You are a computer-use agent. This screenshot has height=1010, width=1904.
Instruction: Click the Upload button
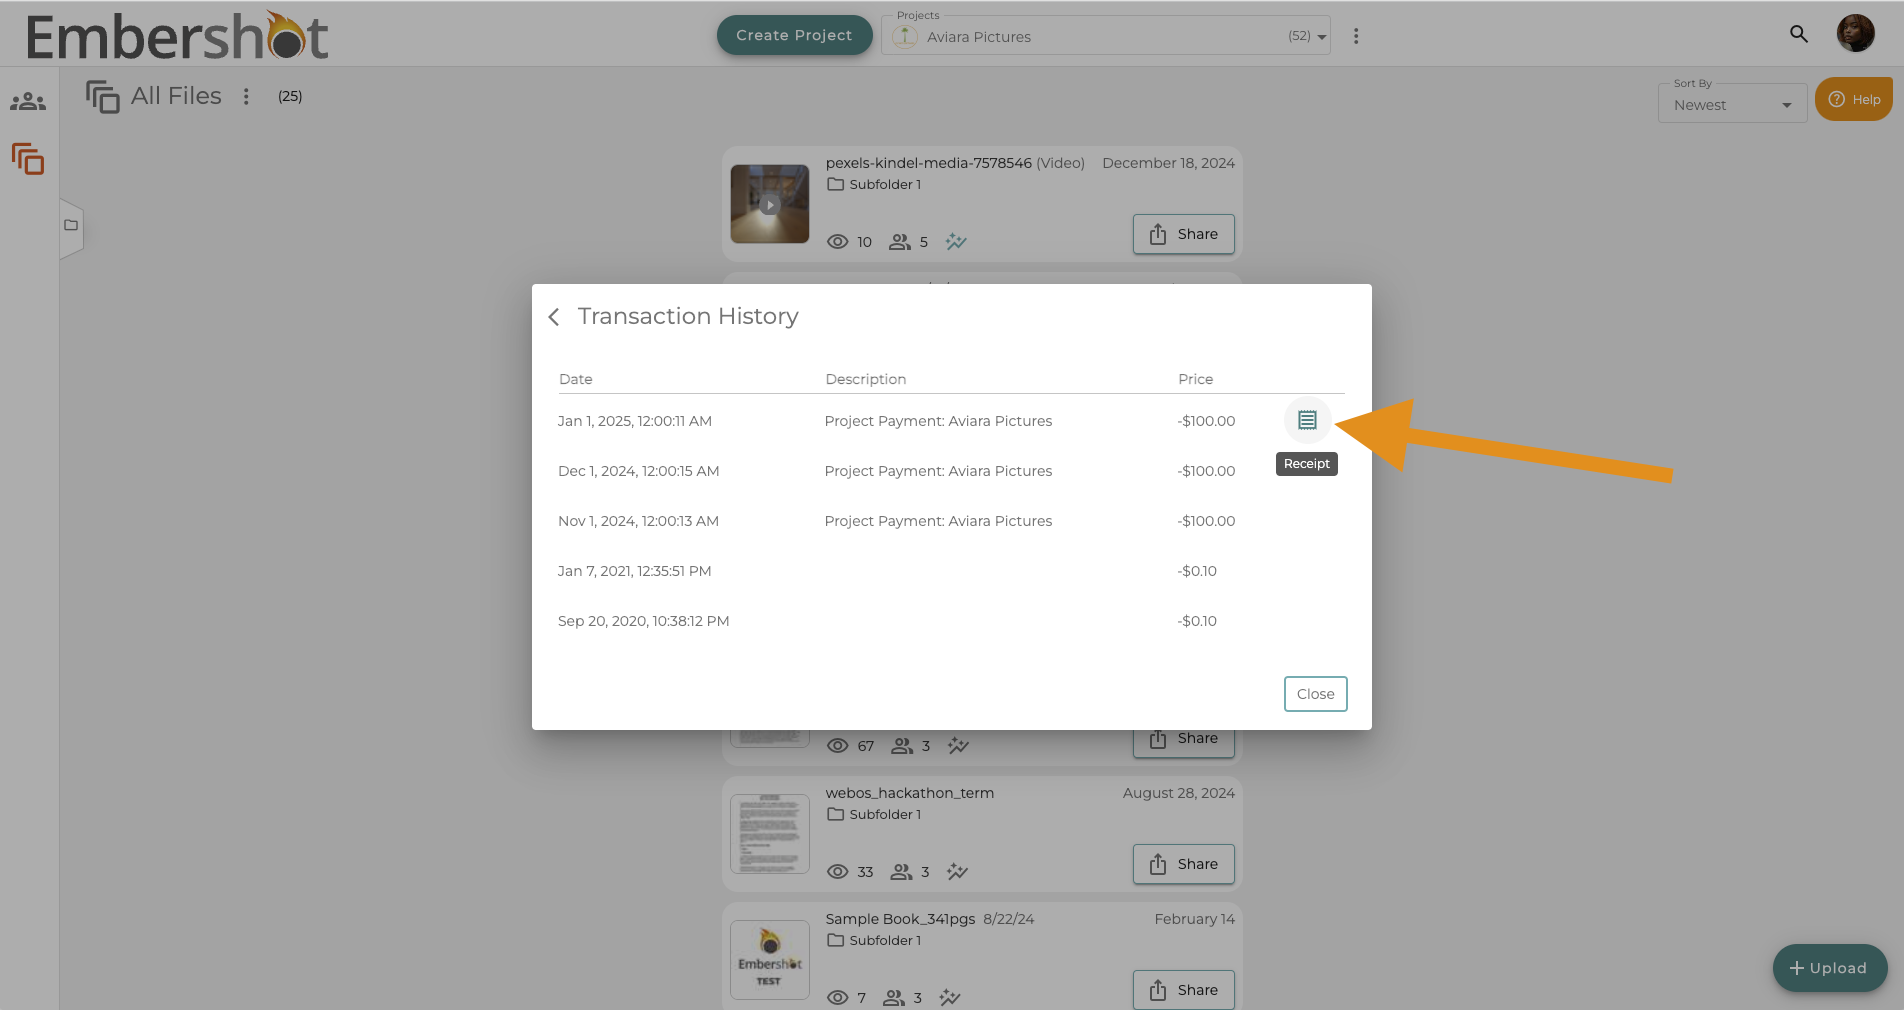pos(1829,968)
